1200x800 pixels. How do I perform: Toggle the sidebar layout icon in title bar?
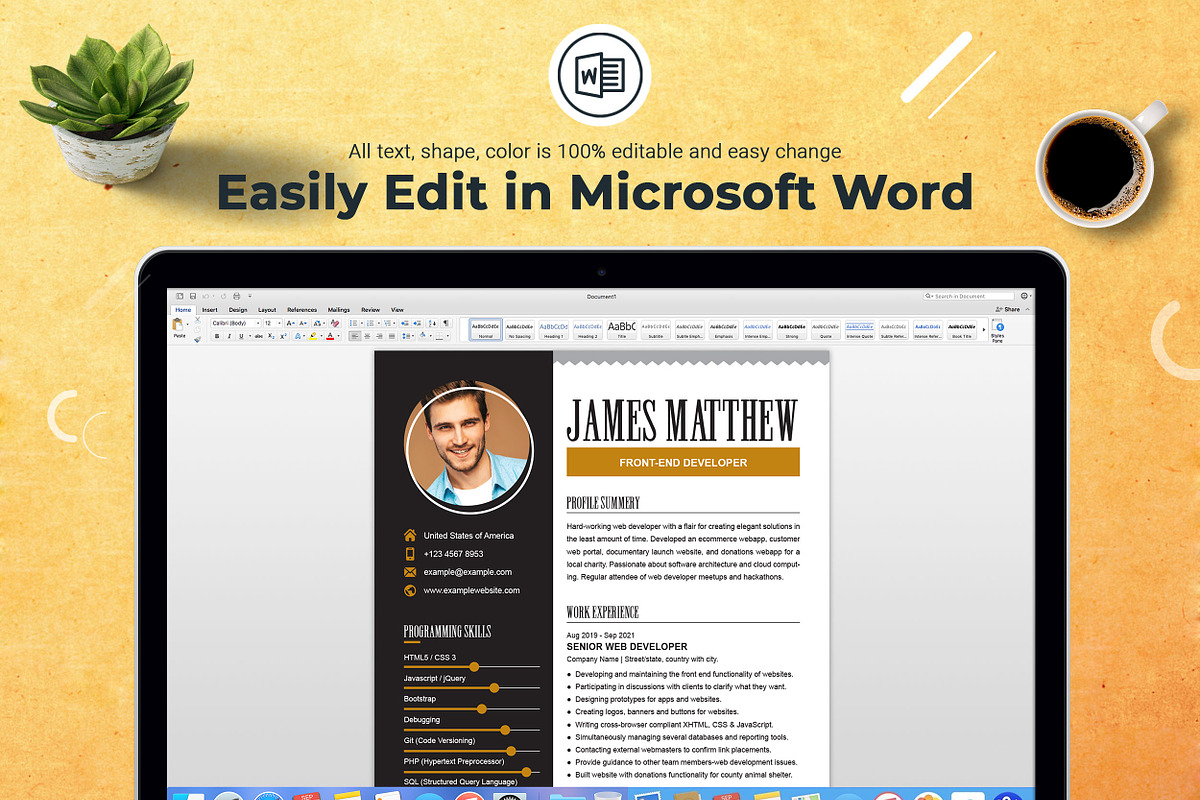pos(179,296)
